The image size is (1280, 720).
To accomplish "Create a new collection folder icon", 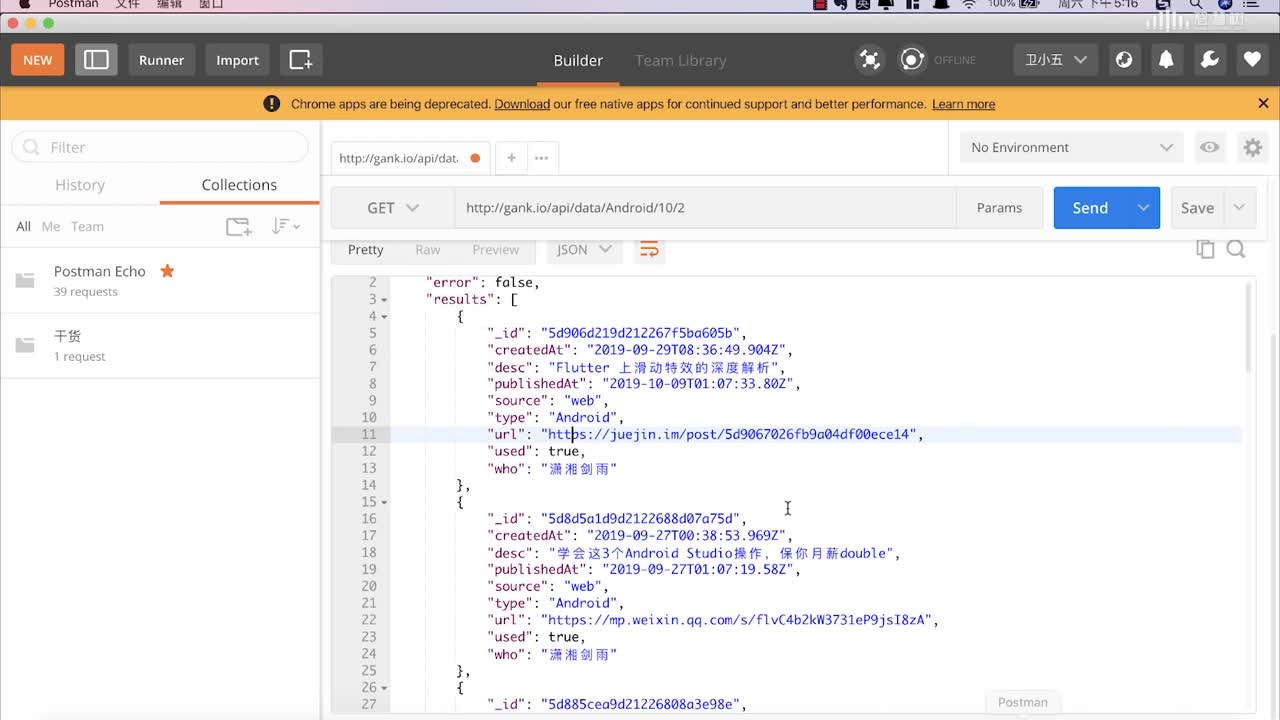I will coord(238,226).
